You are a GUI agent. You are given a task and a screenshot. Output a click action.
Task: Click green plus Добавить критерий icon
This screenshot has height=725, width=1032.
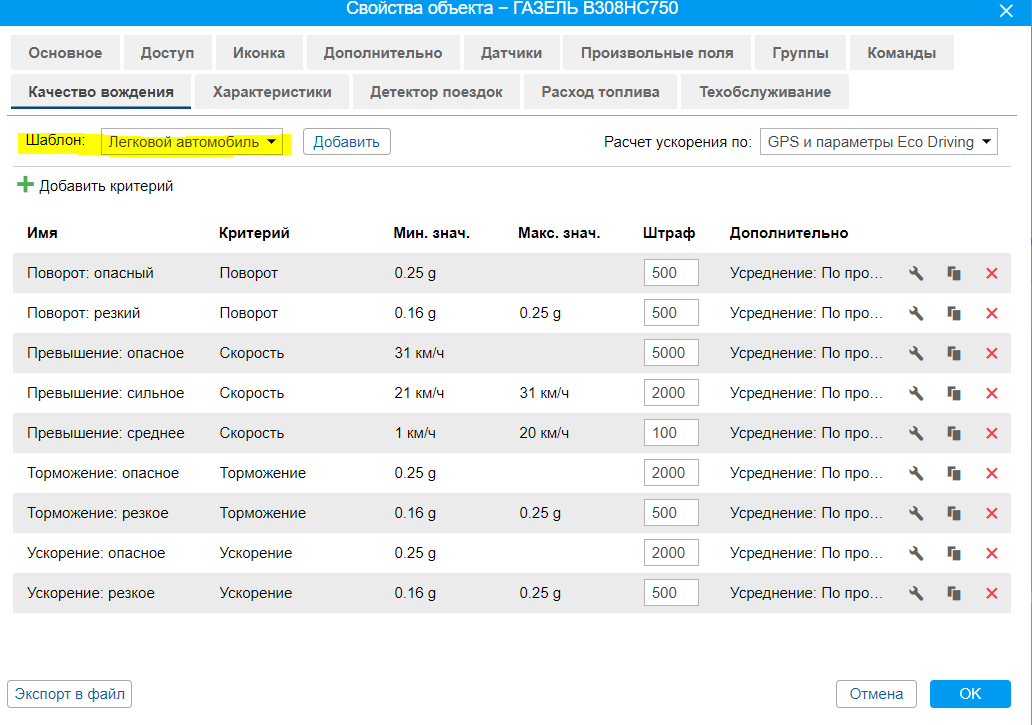click(x=26, y=185)
